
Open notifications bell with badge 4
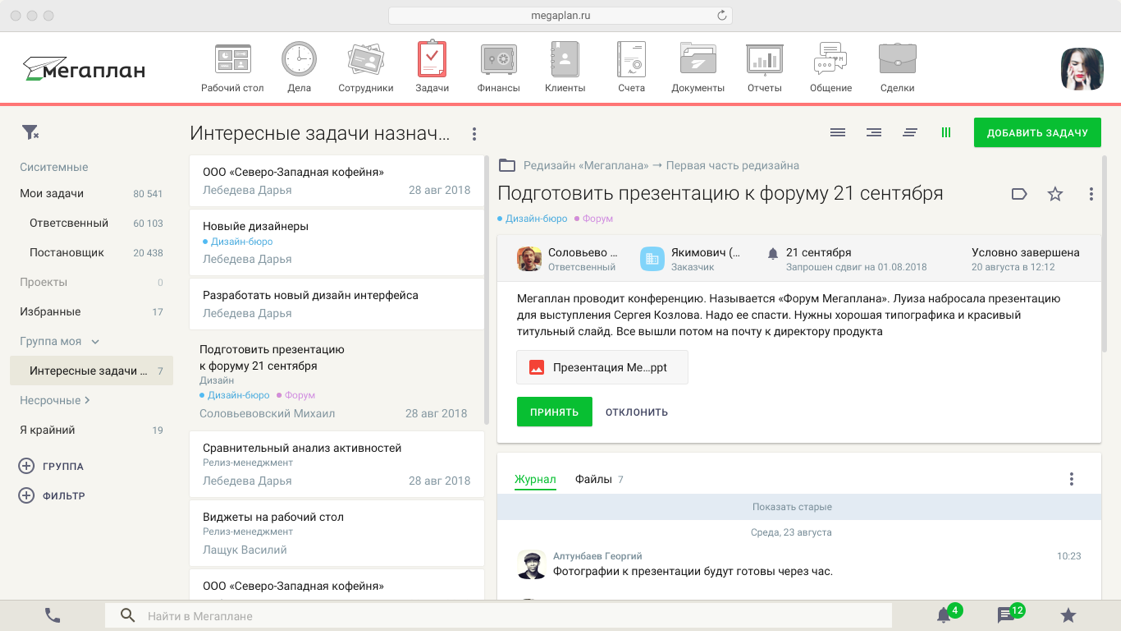(949, 614)
